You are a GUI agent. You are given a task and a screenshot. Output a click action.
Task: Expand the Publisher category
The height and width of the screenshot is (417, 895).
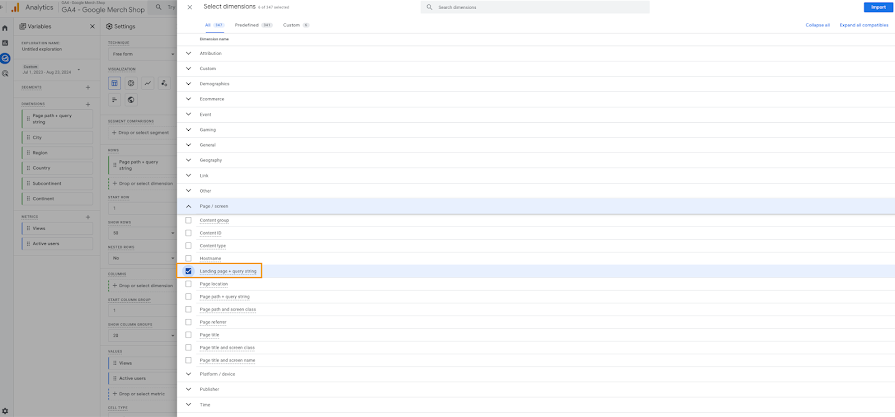point(189,389)
